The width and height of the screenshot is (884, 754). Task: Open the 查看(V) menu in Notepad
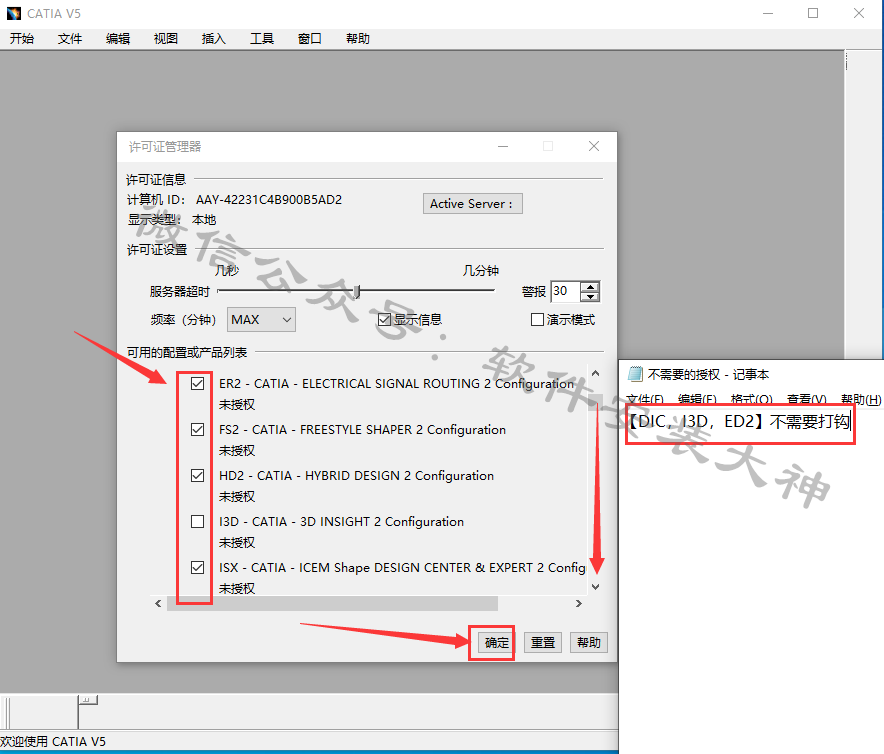tap(807, 399)
